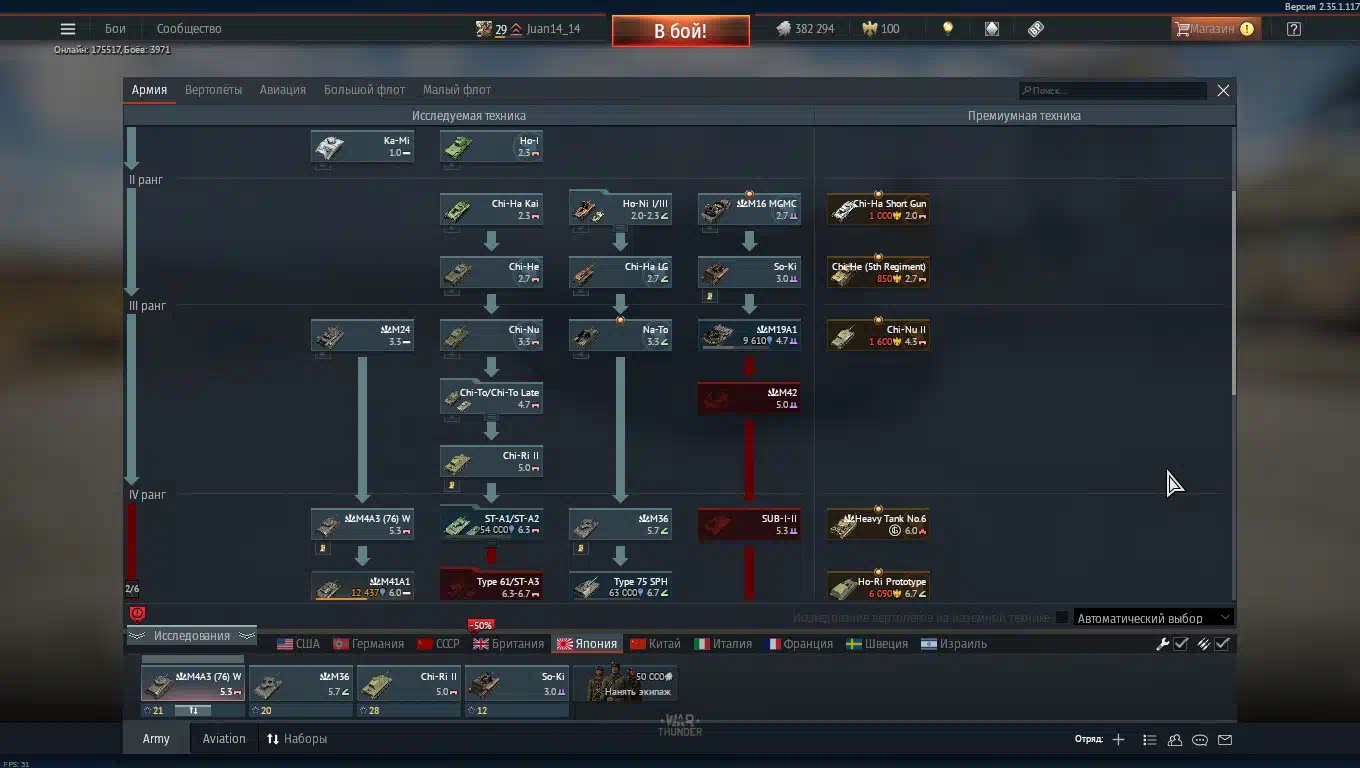
Task: Select Chi-Ri II card in research tree
Action: [491, 462]
